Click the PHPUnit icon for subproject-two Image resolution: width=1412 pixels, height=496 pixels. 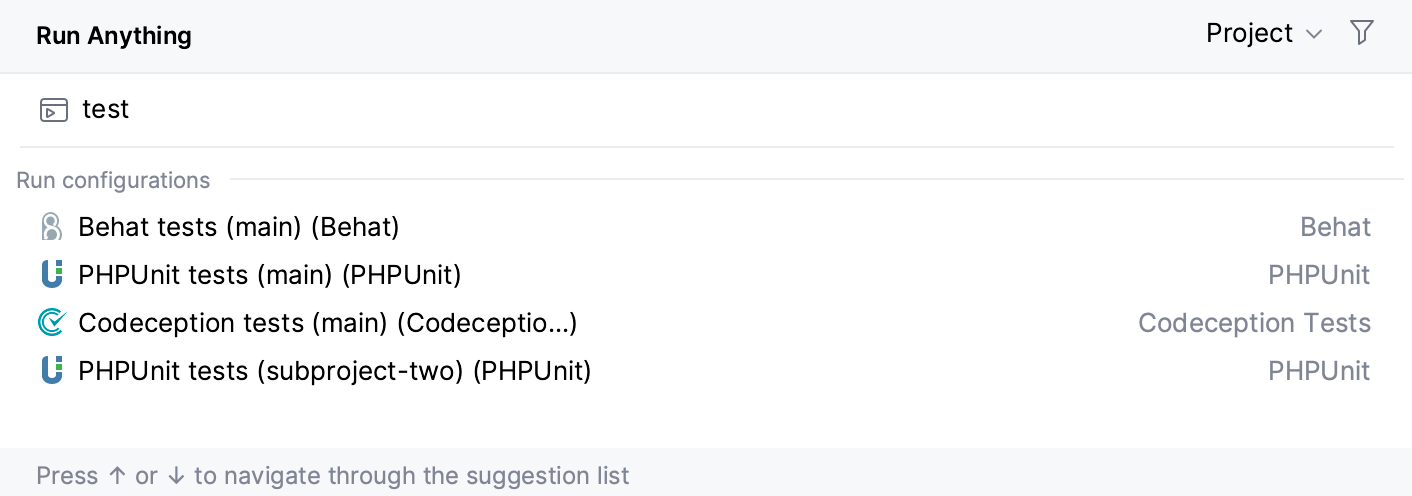tap(51, 371)
